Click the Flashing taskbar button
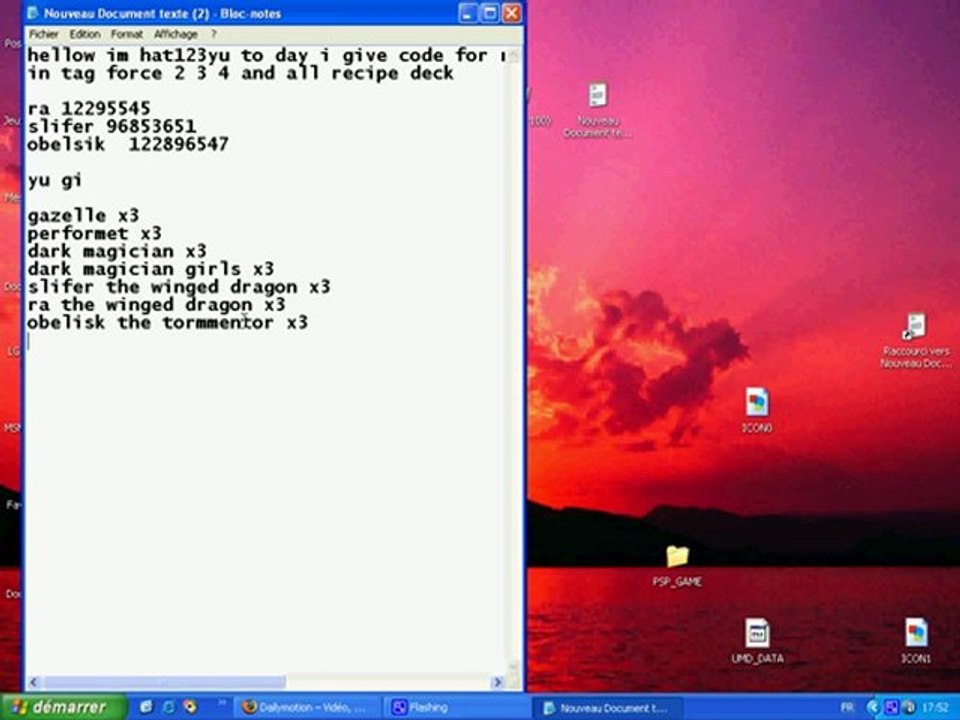The height and width of the screenshot is (720, 960). [x=455, y=708]
